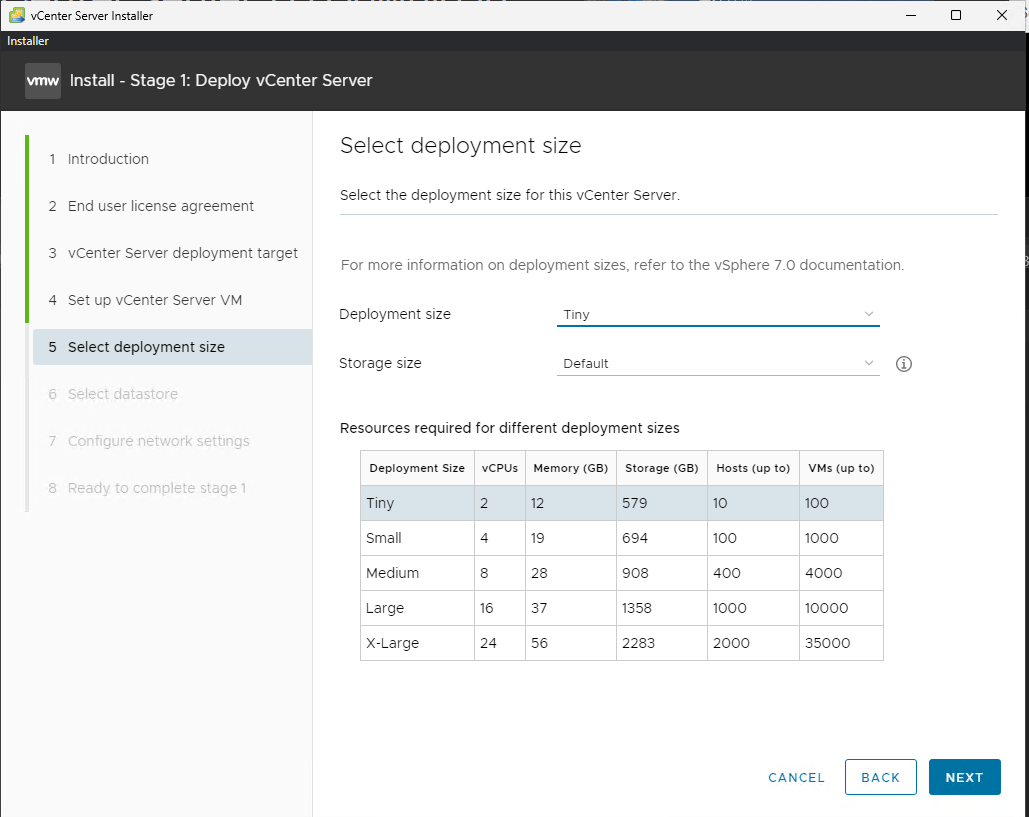Click the vmw logo in header
The width and height of the screenshot is (1029, 817).
43,80
